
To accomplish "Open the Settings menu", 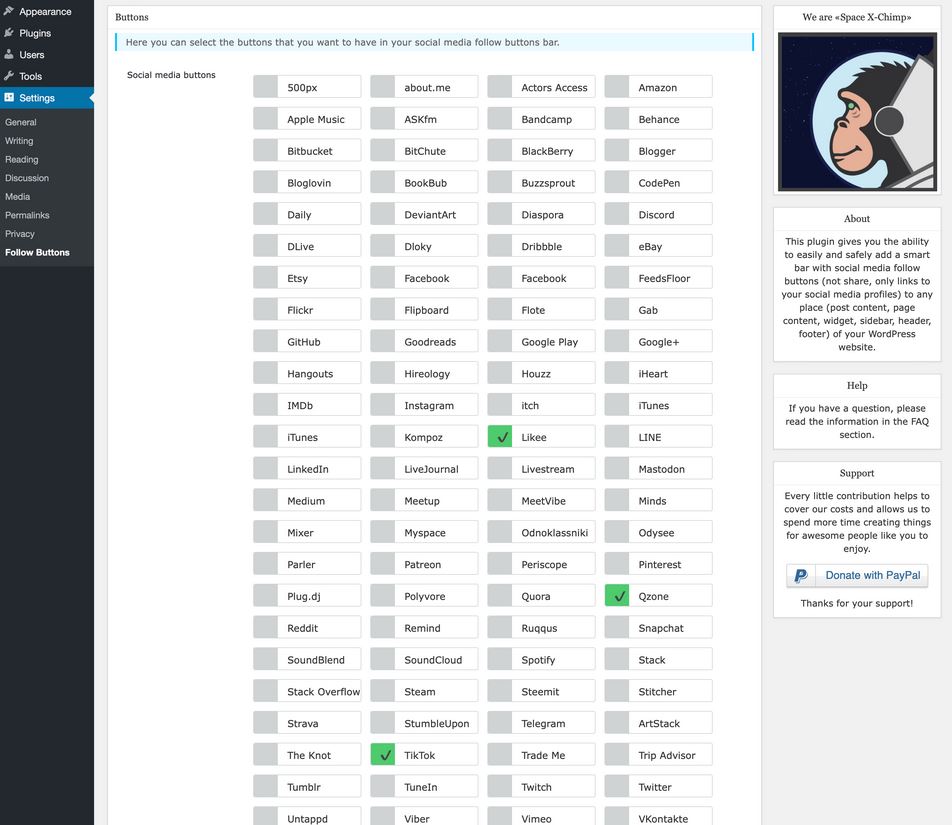I will [47, 97].
